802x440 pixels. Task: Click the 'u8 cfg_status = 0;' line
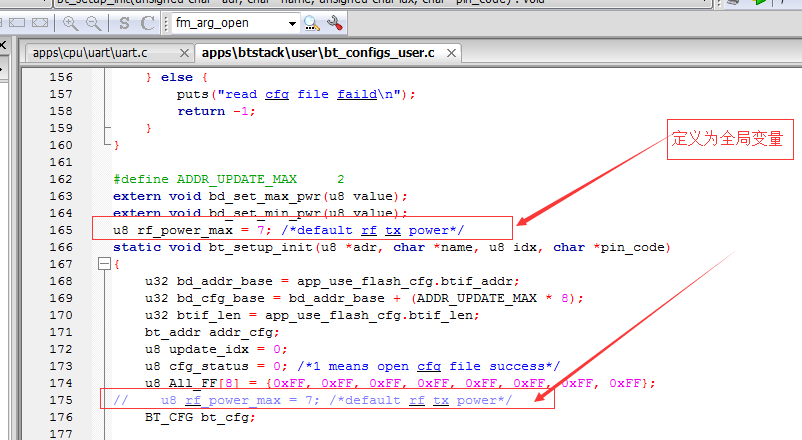click(x=352, y=366)
